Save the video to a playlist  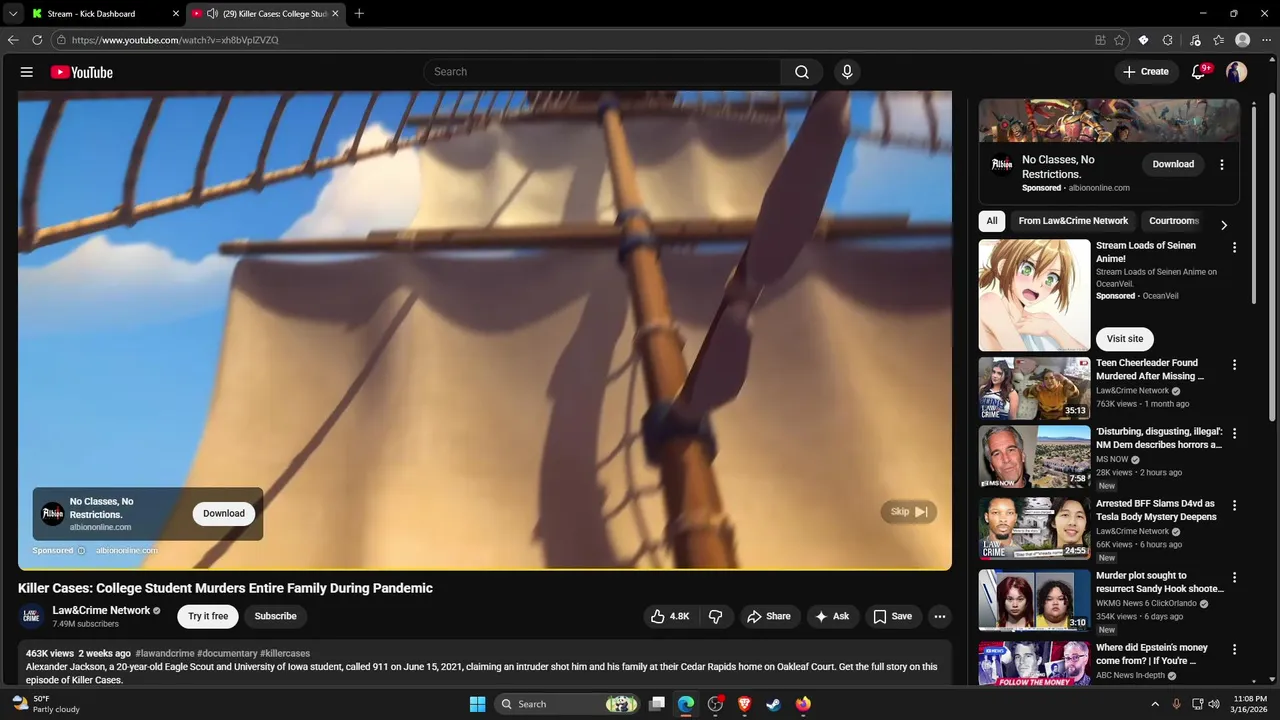pos(892,617)
